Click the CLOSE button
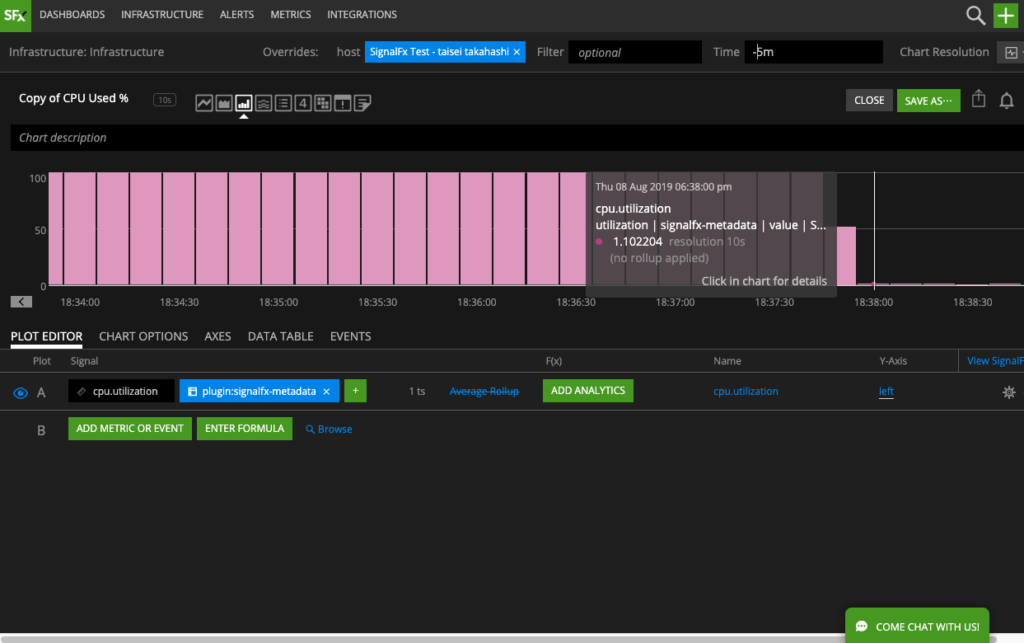The height and width of the screenshot is (643, 1024). coord(869,100)
